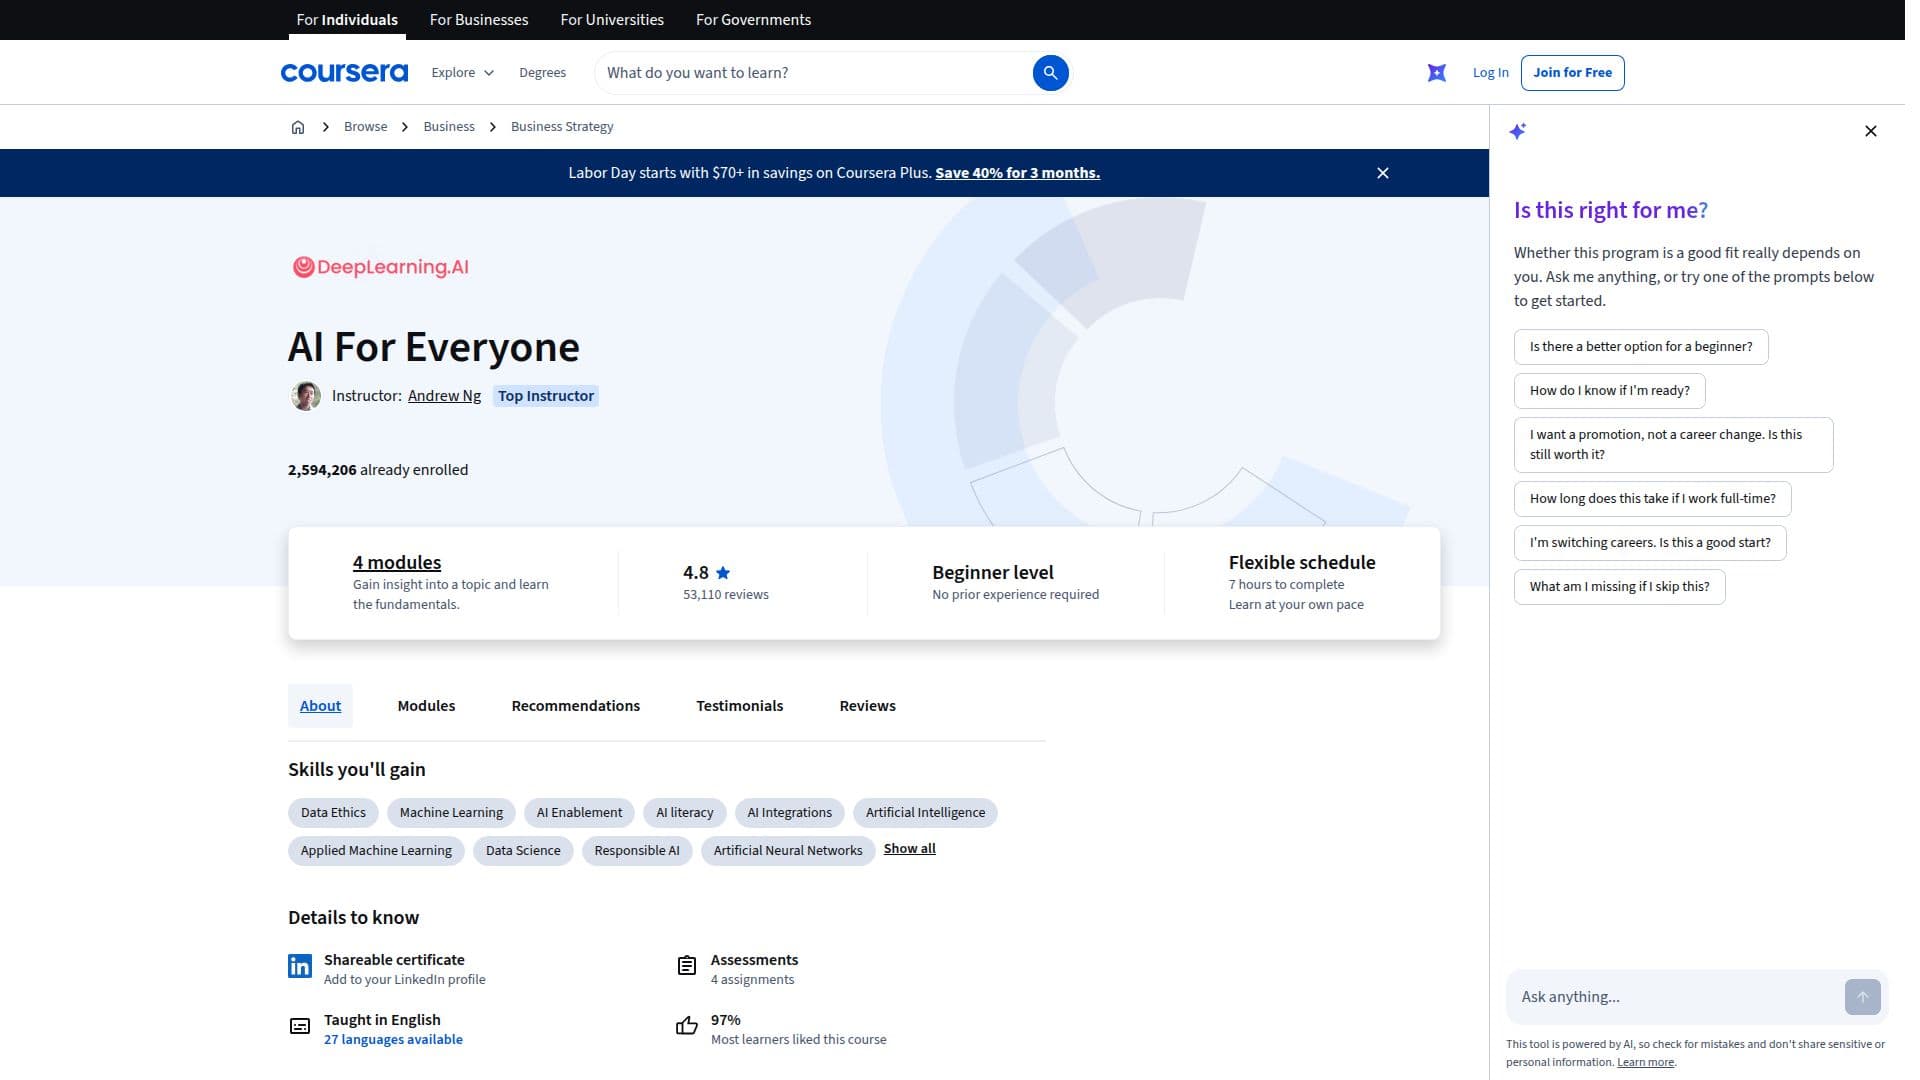Open For Governments tab
This screenshot has height=1080, width=1920.
[x=753, y=20]
